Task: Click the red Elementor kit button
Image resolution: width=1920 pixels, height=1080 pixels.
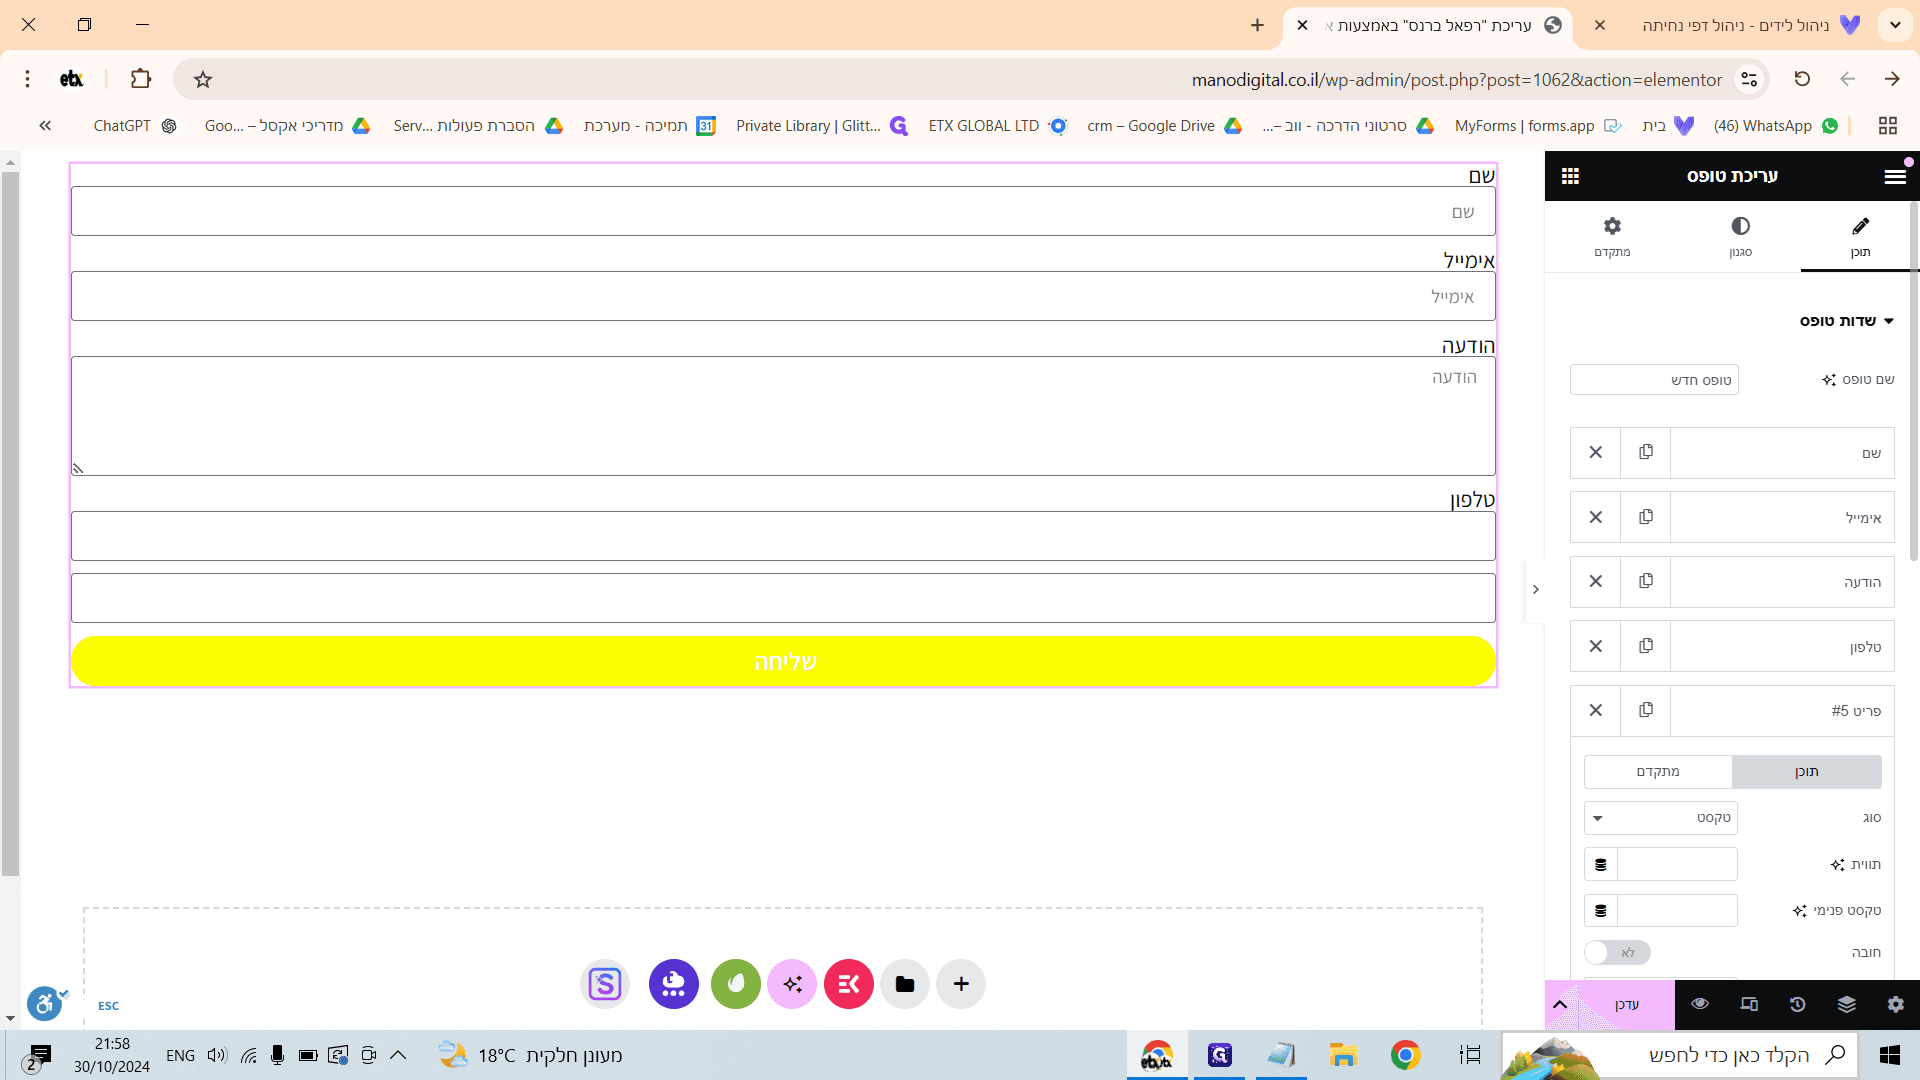Action: point(849,985)
